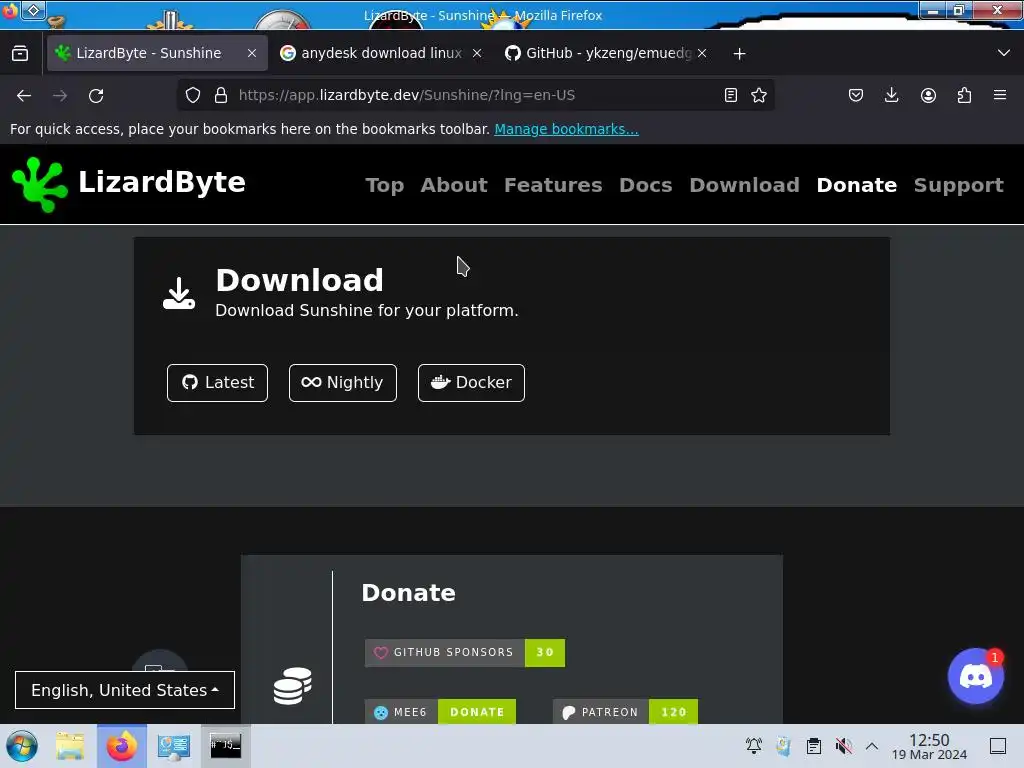This screenshot has height=768, width=1024.
Task: Click the Firefox taskbar icon
Action: [x=121, y=746]
